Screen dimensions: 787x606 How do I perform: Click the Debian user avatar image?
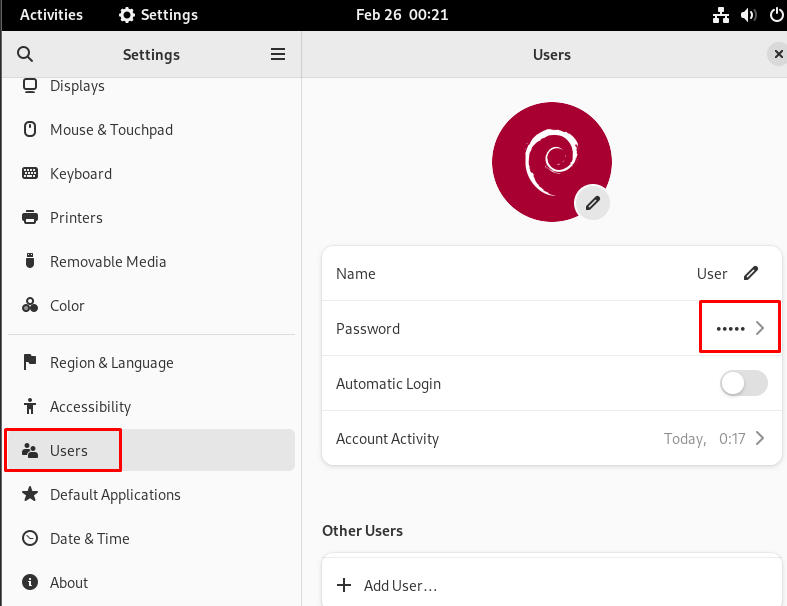click(552, 162)
